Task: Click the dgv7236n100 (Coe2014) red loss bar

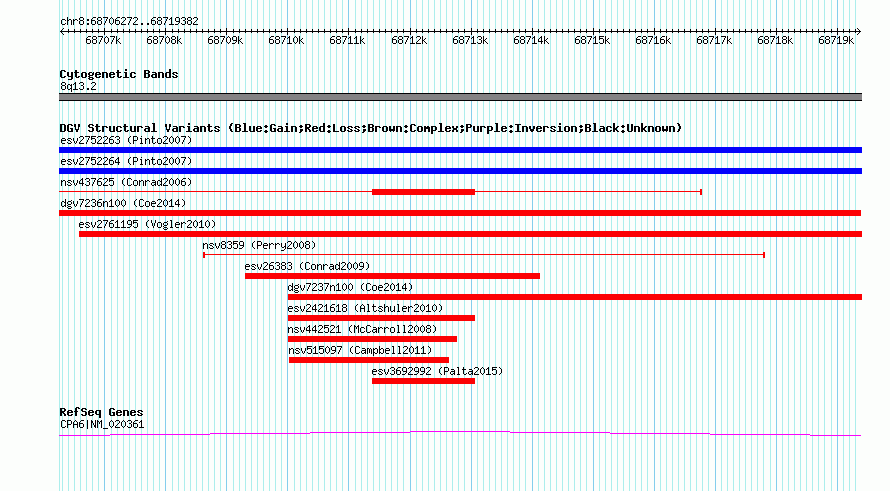Action: [x=460, y=213]
